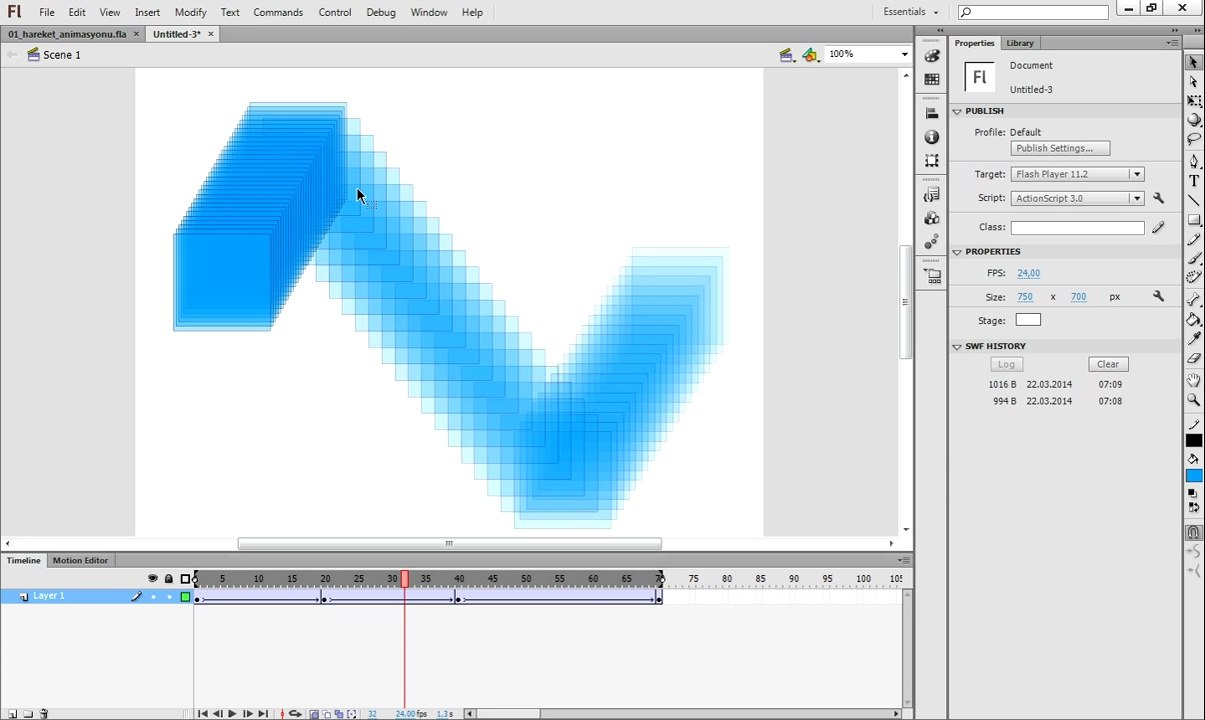Open the Edit Scene dropdown
Viewport: 1205px width, 720px height.
[788, 55]
